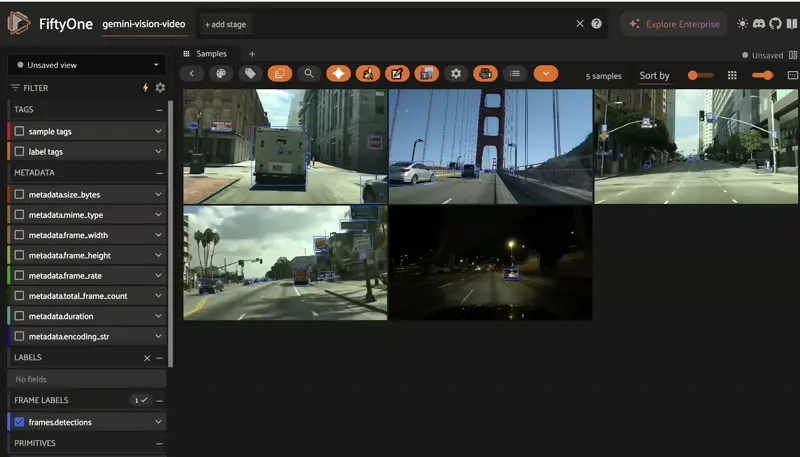Open the Unsaved view dropdown
The width and height of the screenshot is (800, 457).
point(87,65)
